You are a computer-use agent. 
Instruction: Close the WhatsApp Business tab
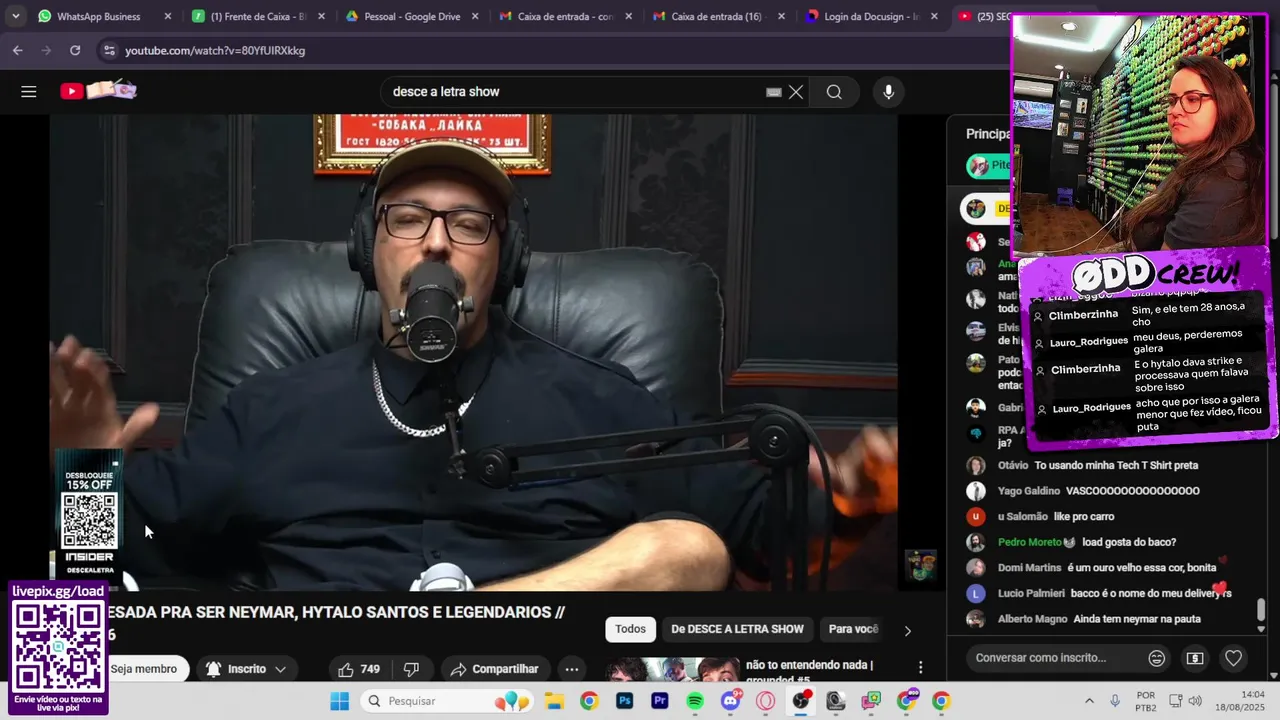[x=168, y=16]
